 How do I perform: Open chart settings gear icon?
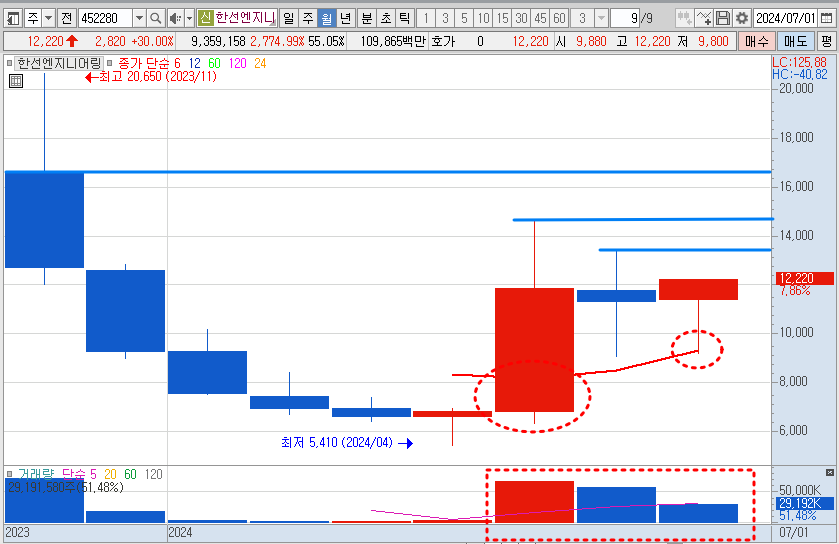[x=742, y=19]
